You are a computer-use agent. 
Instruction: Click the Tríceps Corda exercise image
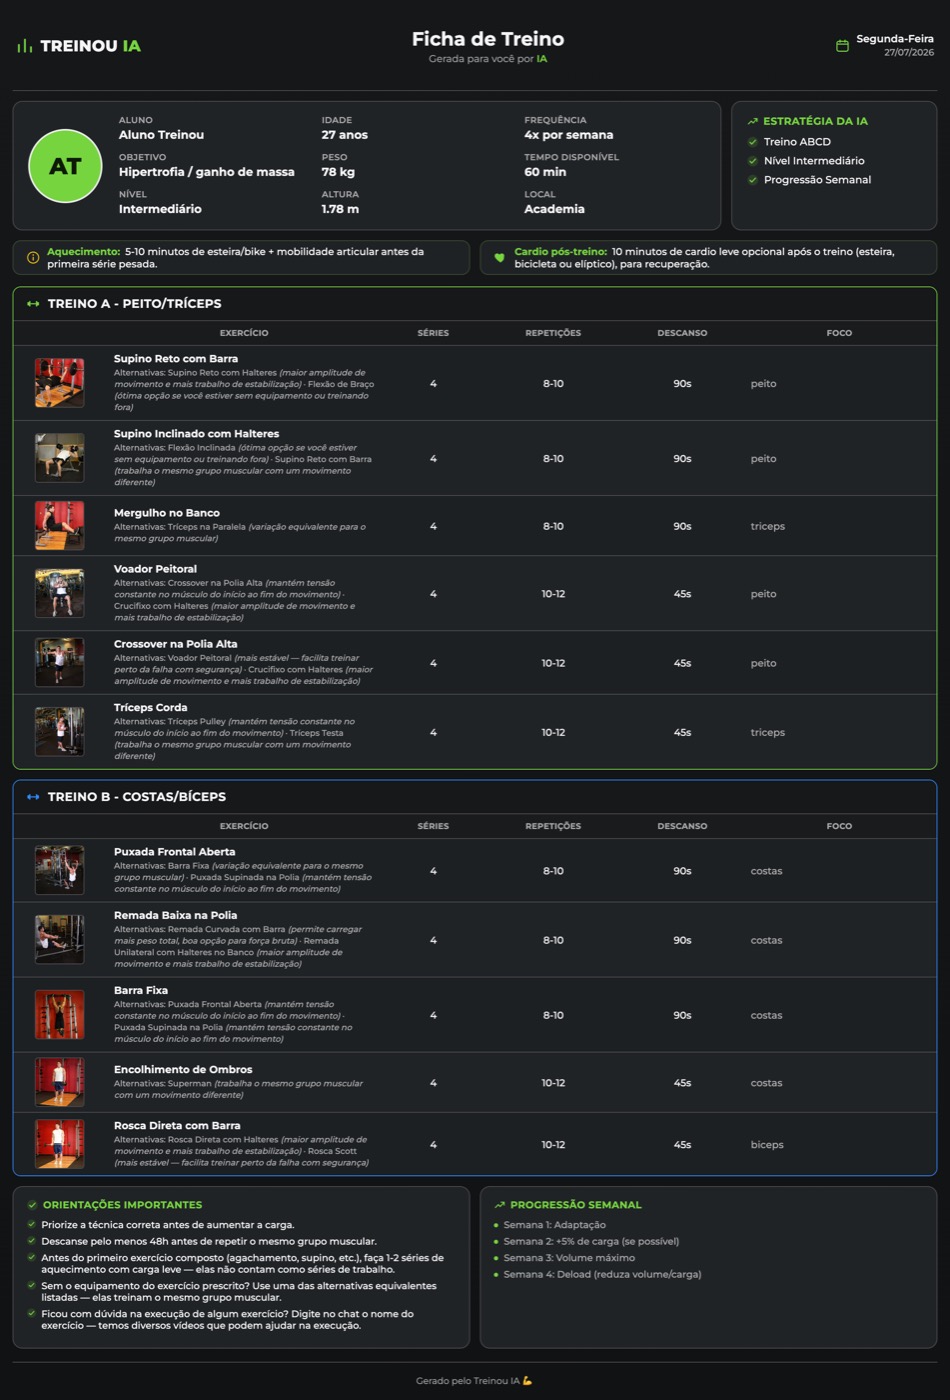tap(60, 732)
